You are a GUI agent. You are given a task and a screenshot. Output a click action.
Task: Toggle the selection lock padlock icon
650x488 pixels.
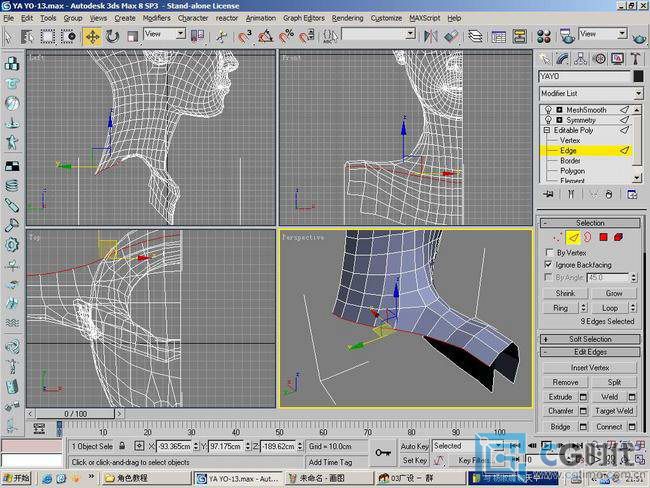[122, 446]
